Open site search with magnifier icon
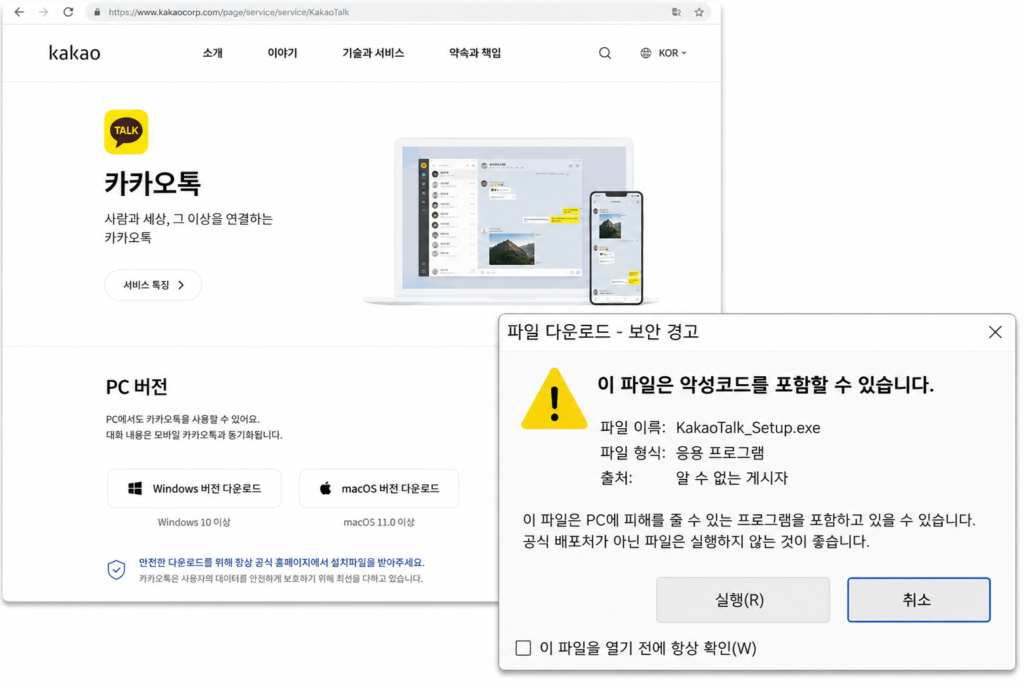 [x=605, y=53]
